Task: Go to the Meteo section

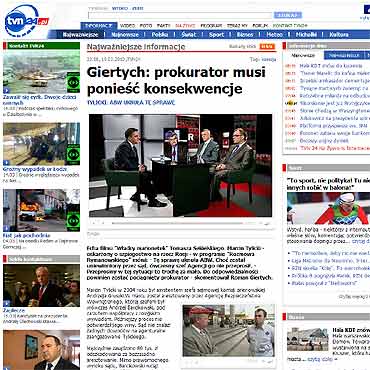Action: (274, 35)
